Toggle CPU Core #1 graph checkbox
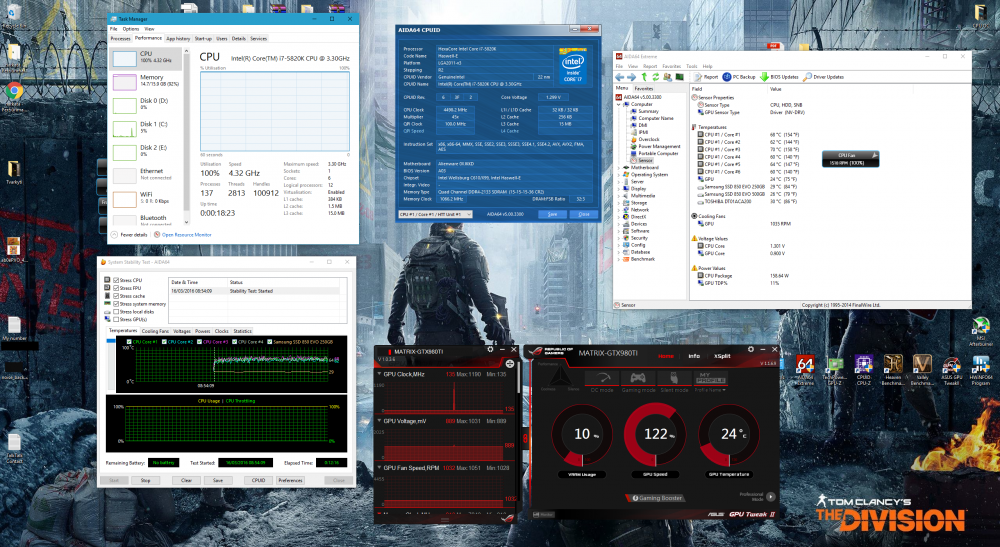 [129, 342]
